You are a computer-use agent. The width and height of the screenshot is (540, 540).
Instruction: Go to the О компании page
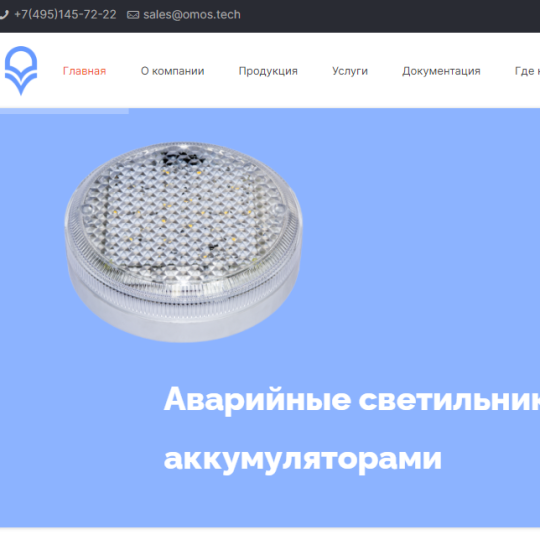pos(173,71)
